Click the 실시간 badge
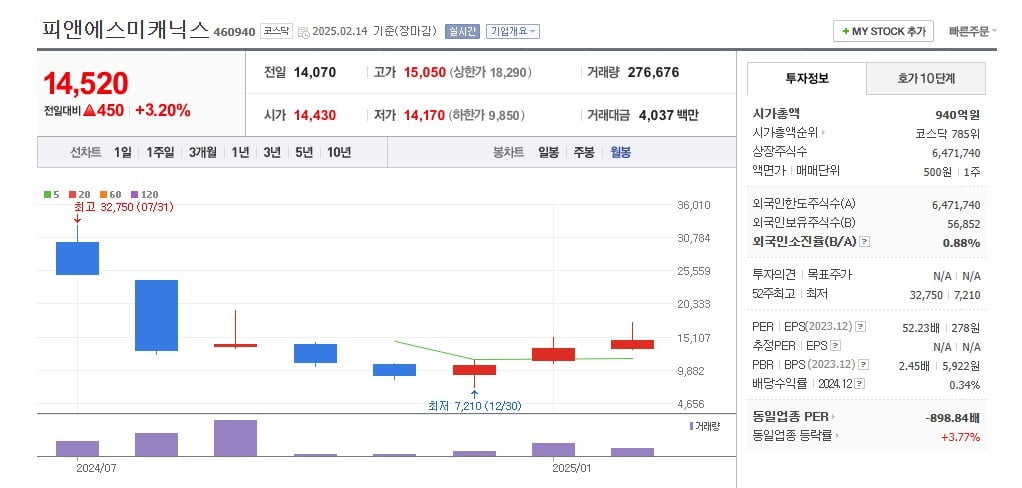 [x=462, y=31]
